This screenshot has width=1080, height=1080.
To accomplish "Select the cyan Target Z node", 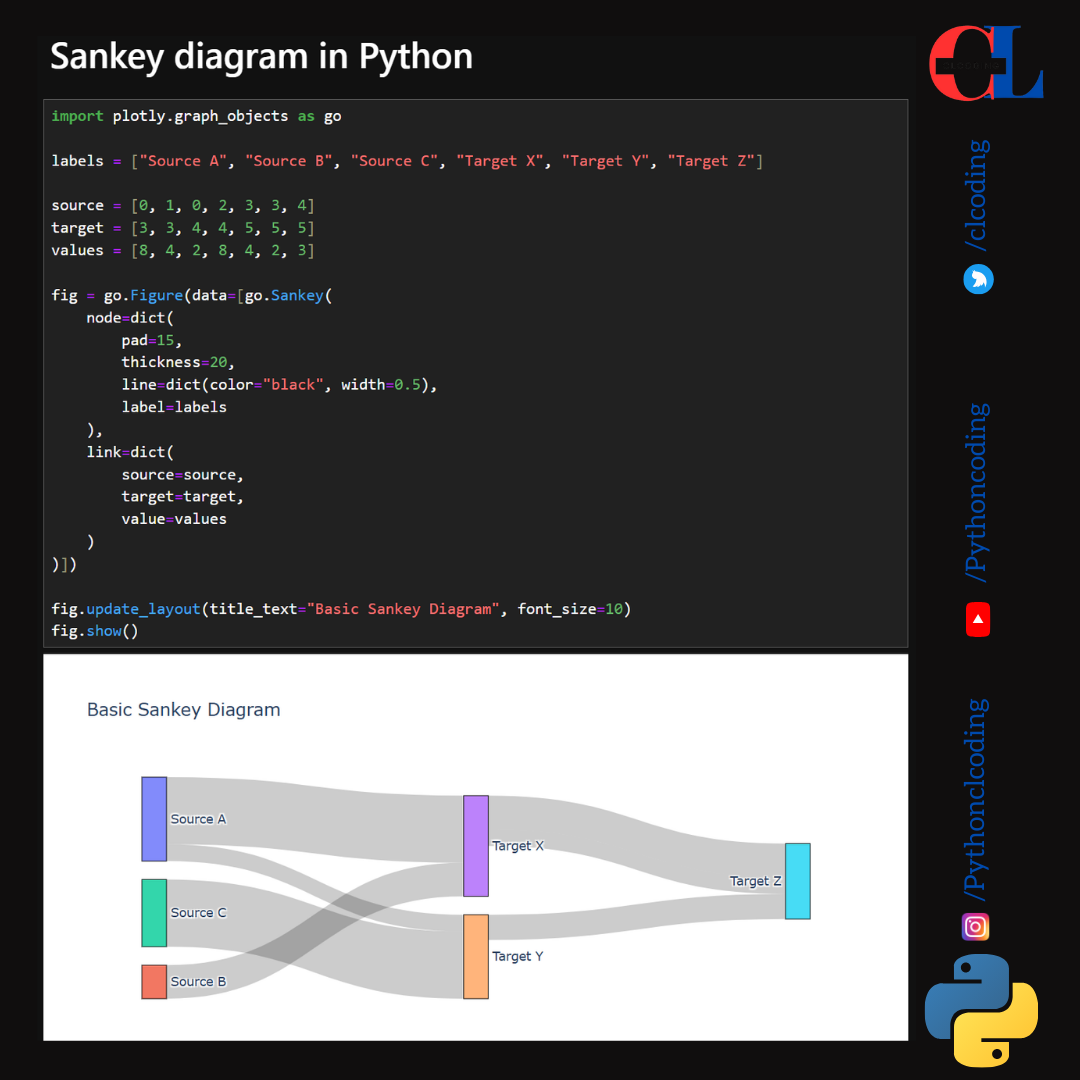I will (798, 881).
